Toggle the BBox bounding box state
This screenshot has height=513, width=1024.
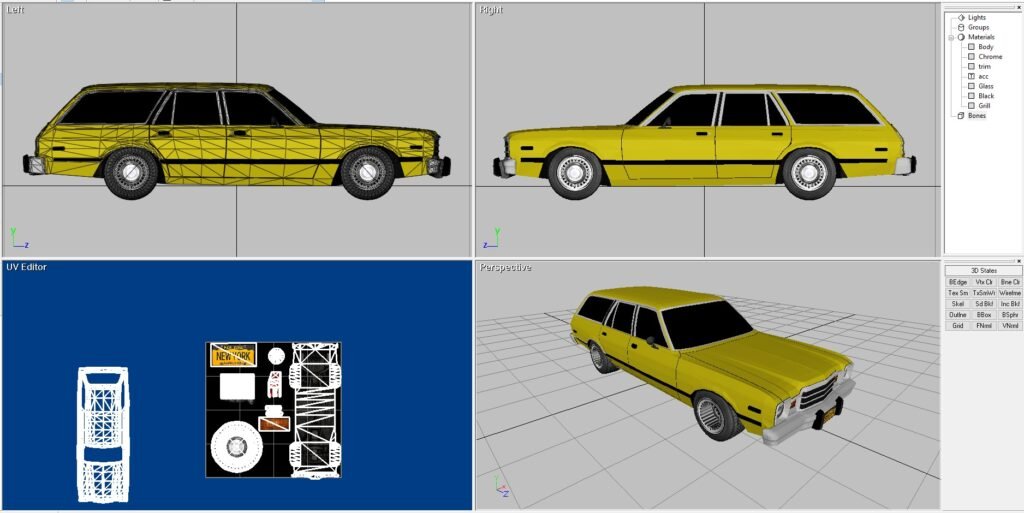(984, 315)
